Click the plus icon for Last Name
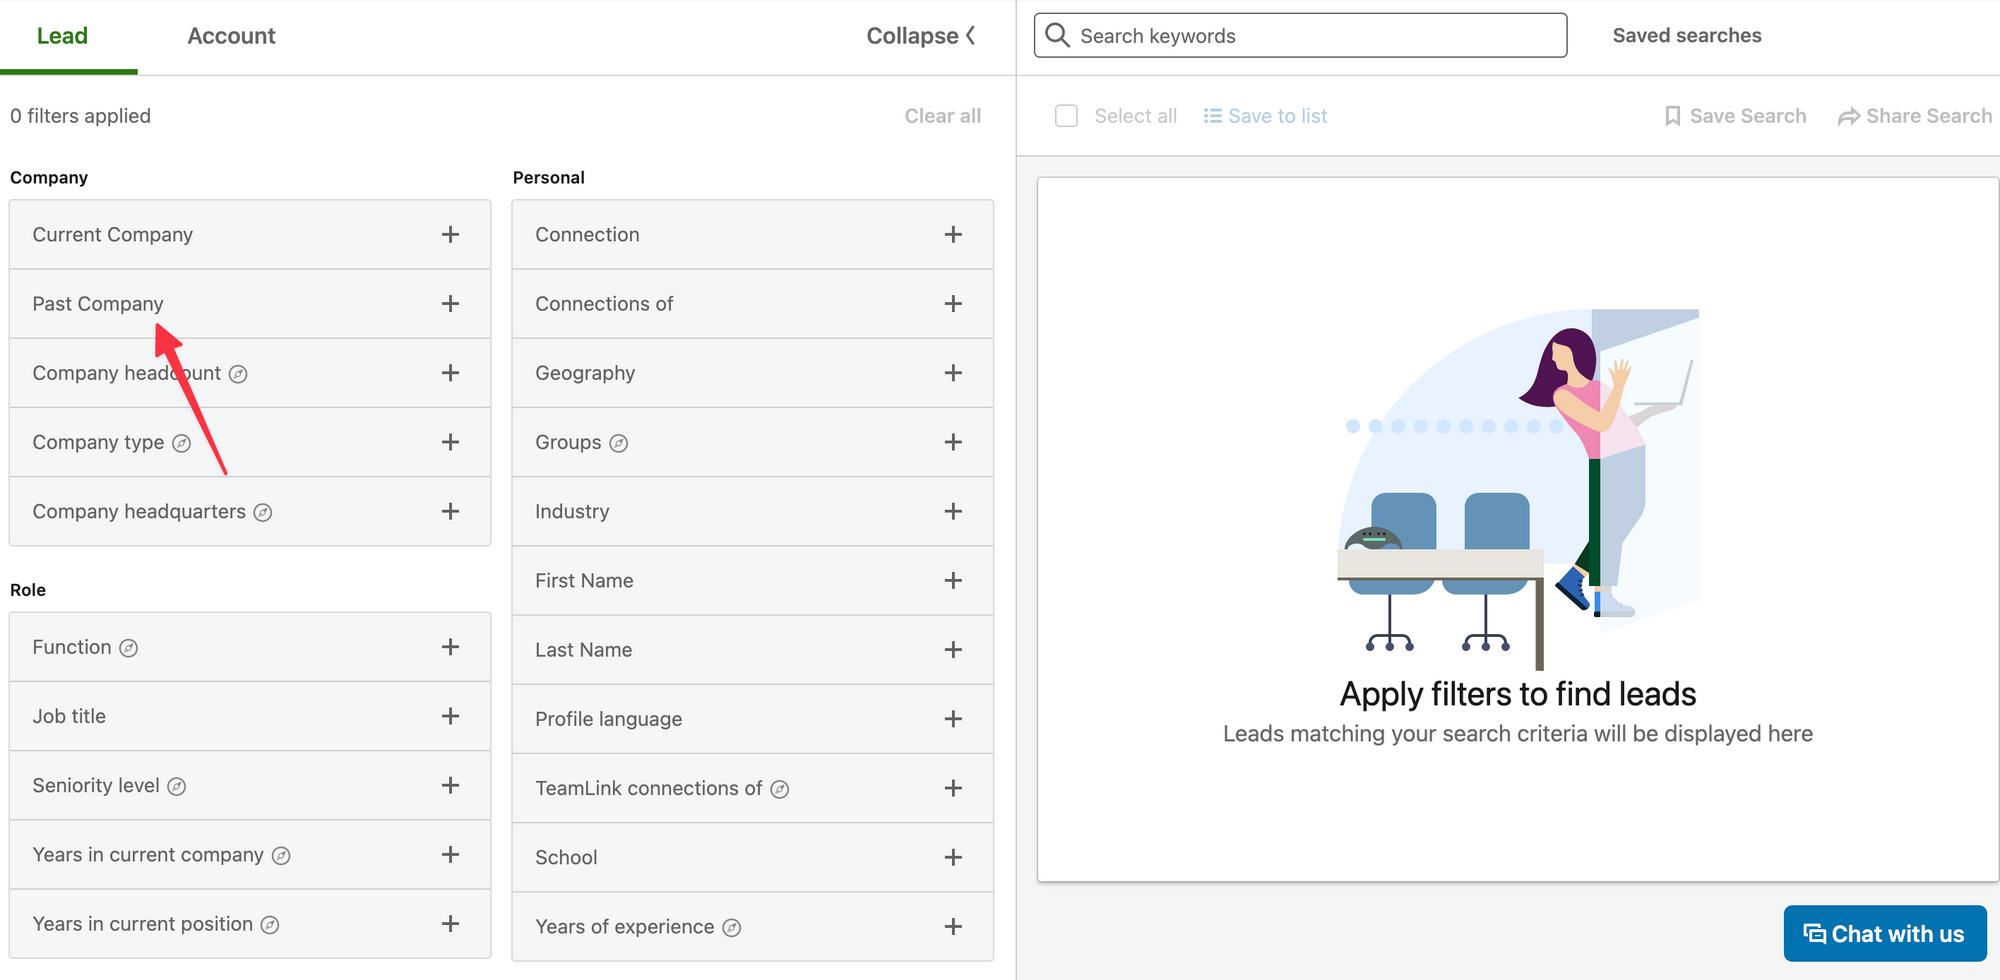Viewport: 2000px width, 980px height. [953, 650]
